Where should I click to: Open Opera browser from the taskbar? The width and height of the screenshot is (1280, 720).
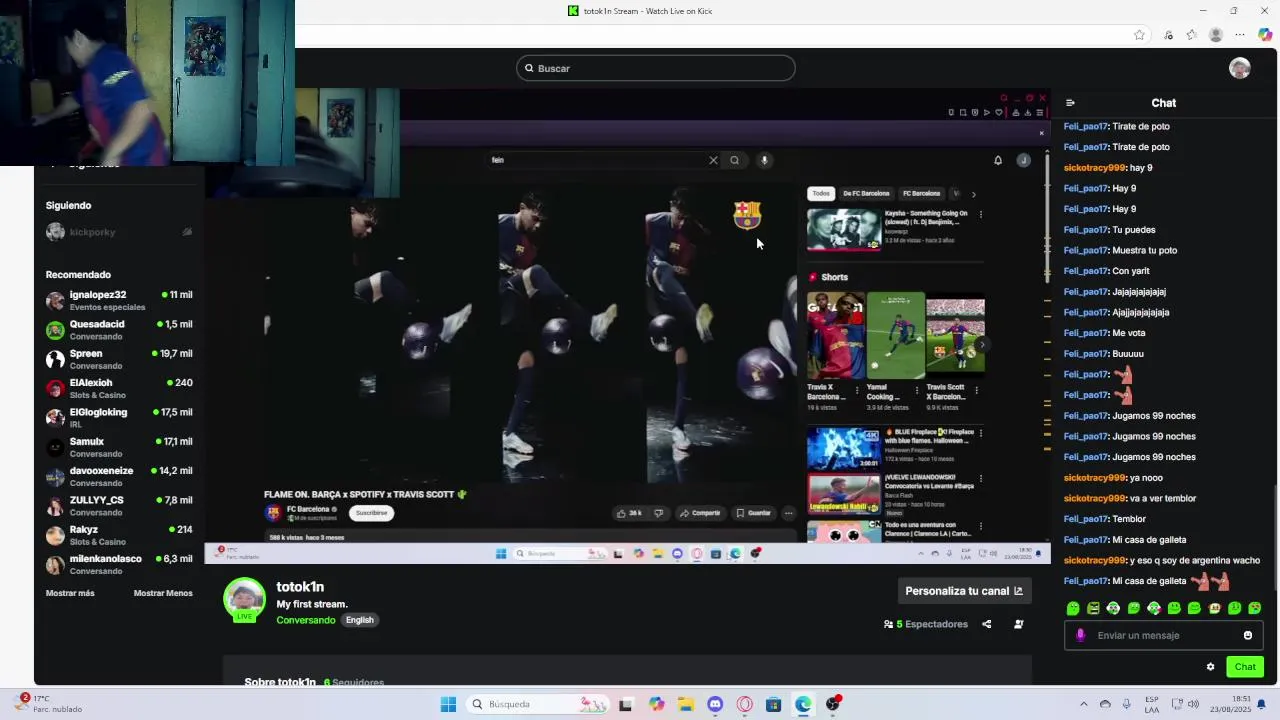(744, 704)
